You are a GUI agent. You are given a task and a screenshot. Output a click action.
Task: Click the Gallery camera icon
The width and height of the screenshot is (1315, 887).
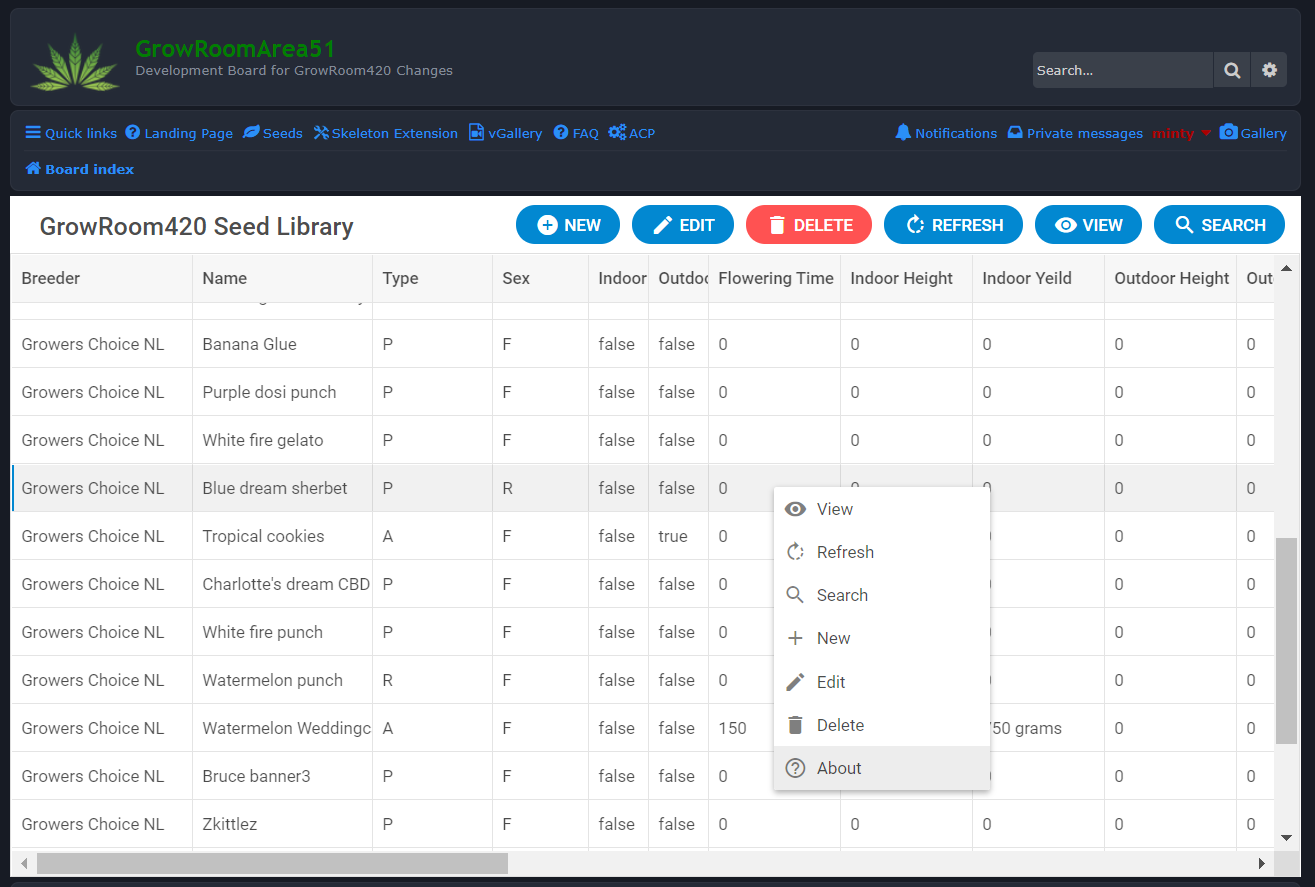point(1229,133)
